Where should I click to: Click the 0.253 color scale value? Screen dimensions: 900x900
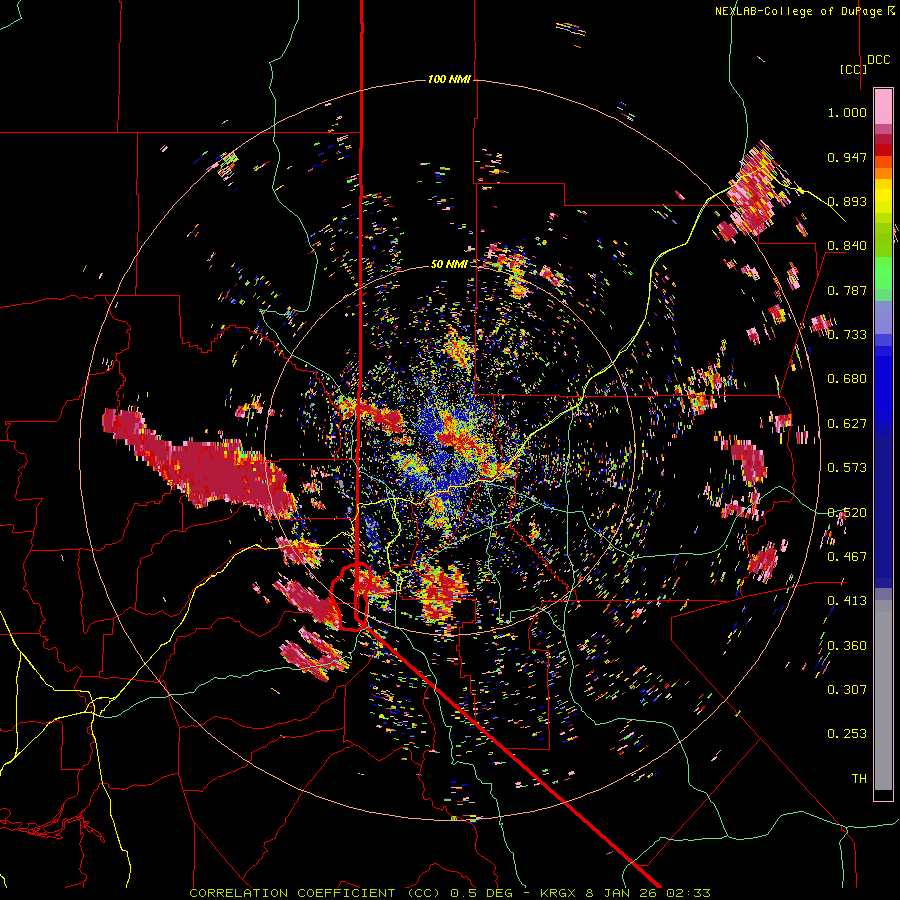847,734
